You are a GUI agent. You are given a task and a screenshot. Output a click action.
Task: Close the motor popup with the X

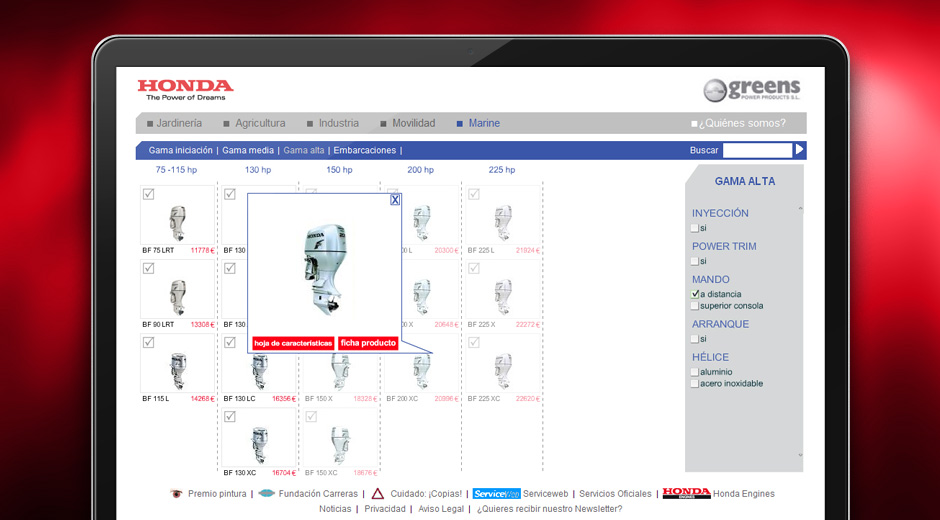[x=395, y=200]
